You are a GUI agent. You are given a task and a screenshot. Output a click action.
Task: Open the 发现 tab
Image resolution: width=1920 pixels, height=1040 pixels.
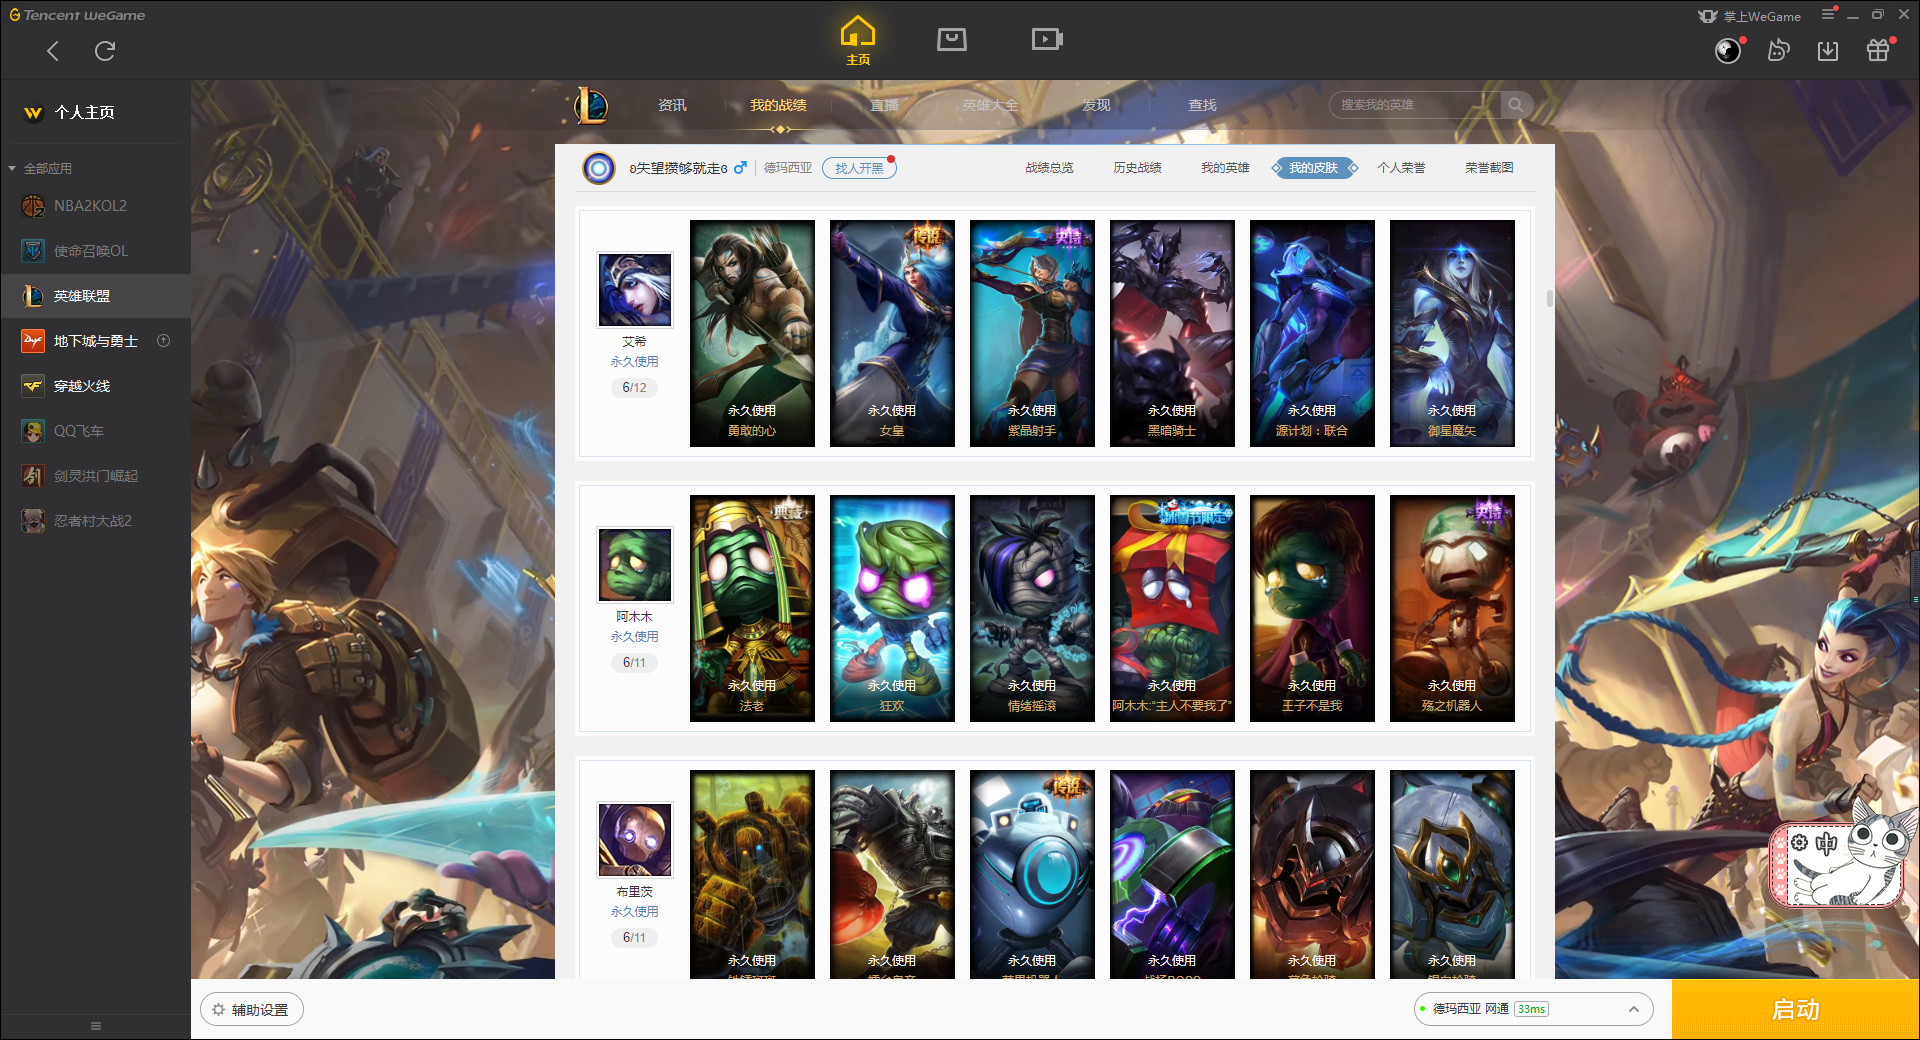[1096, 105]
